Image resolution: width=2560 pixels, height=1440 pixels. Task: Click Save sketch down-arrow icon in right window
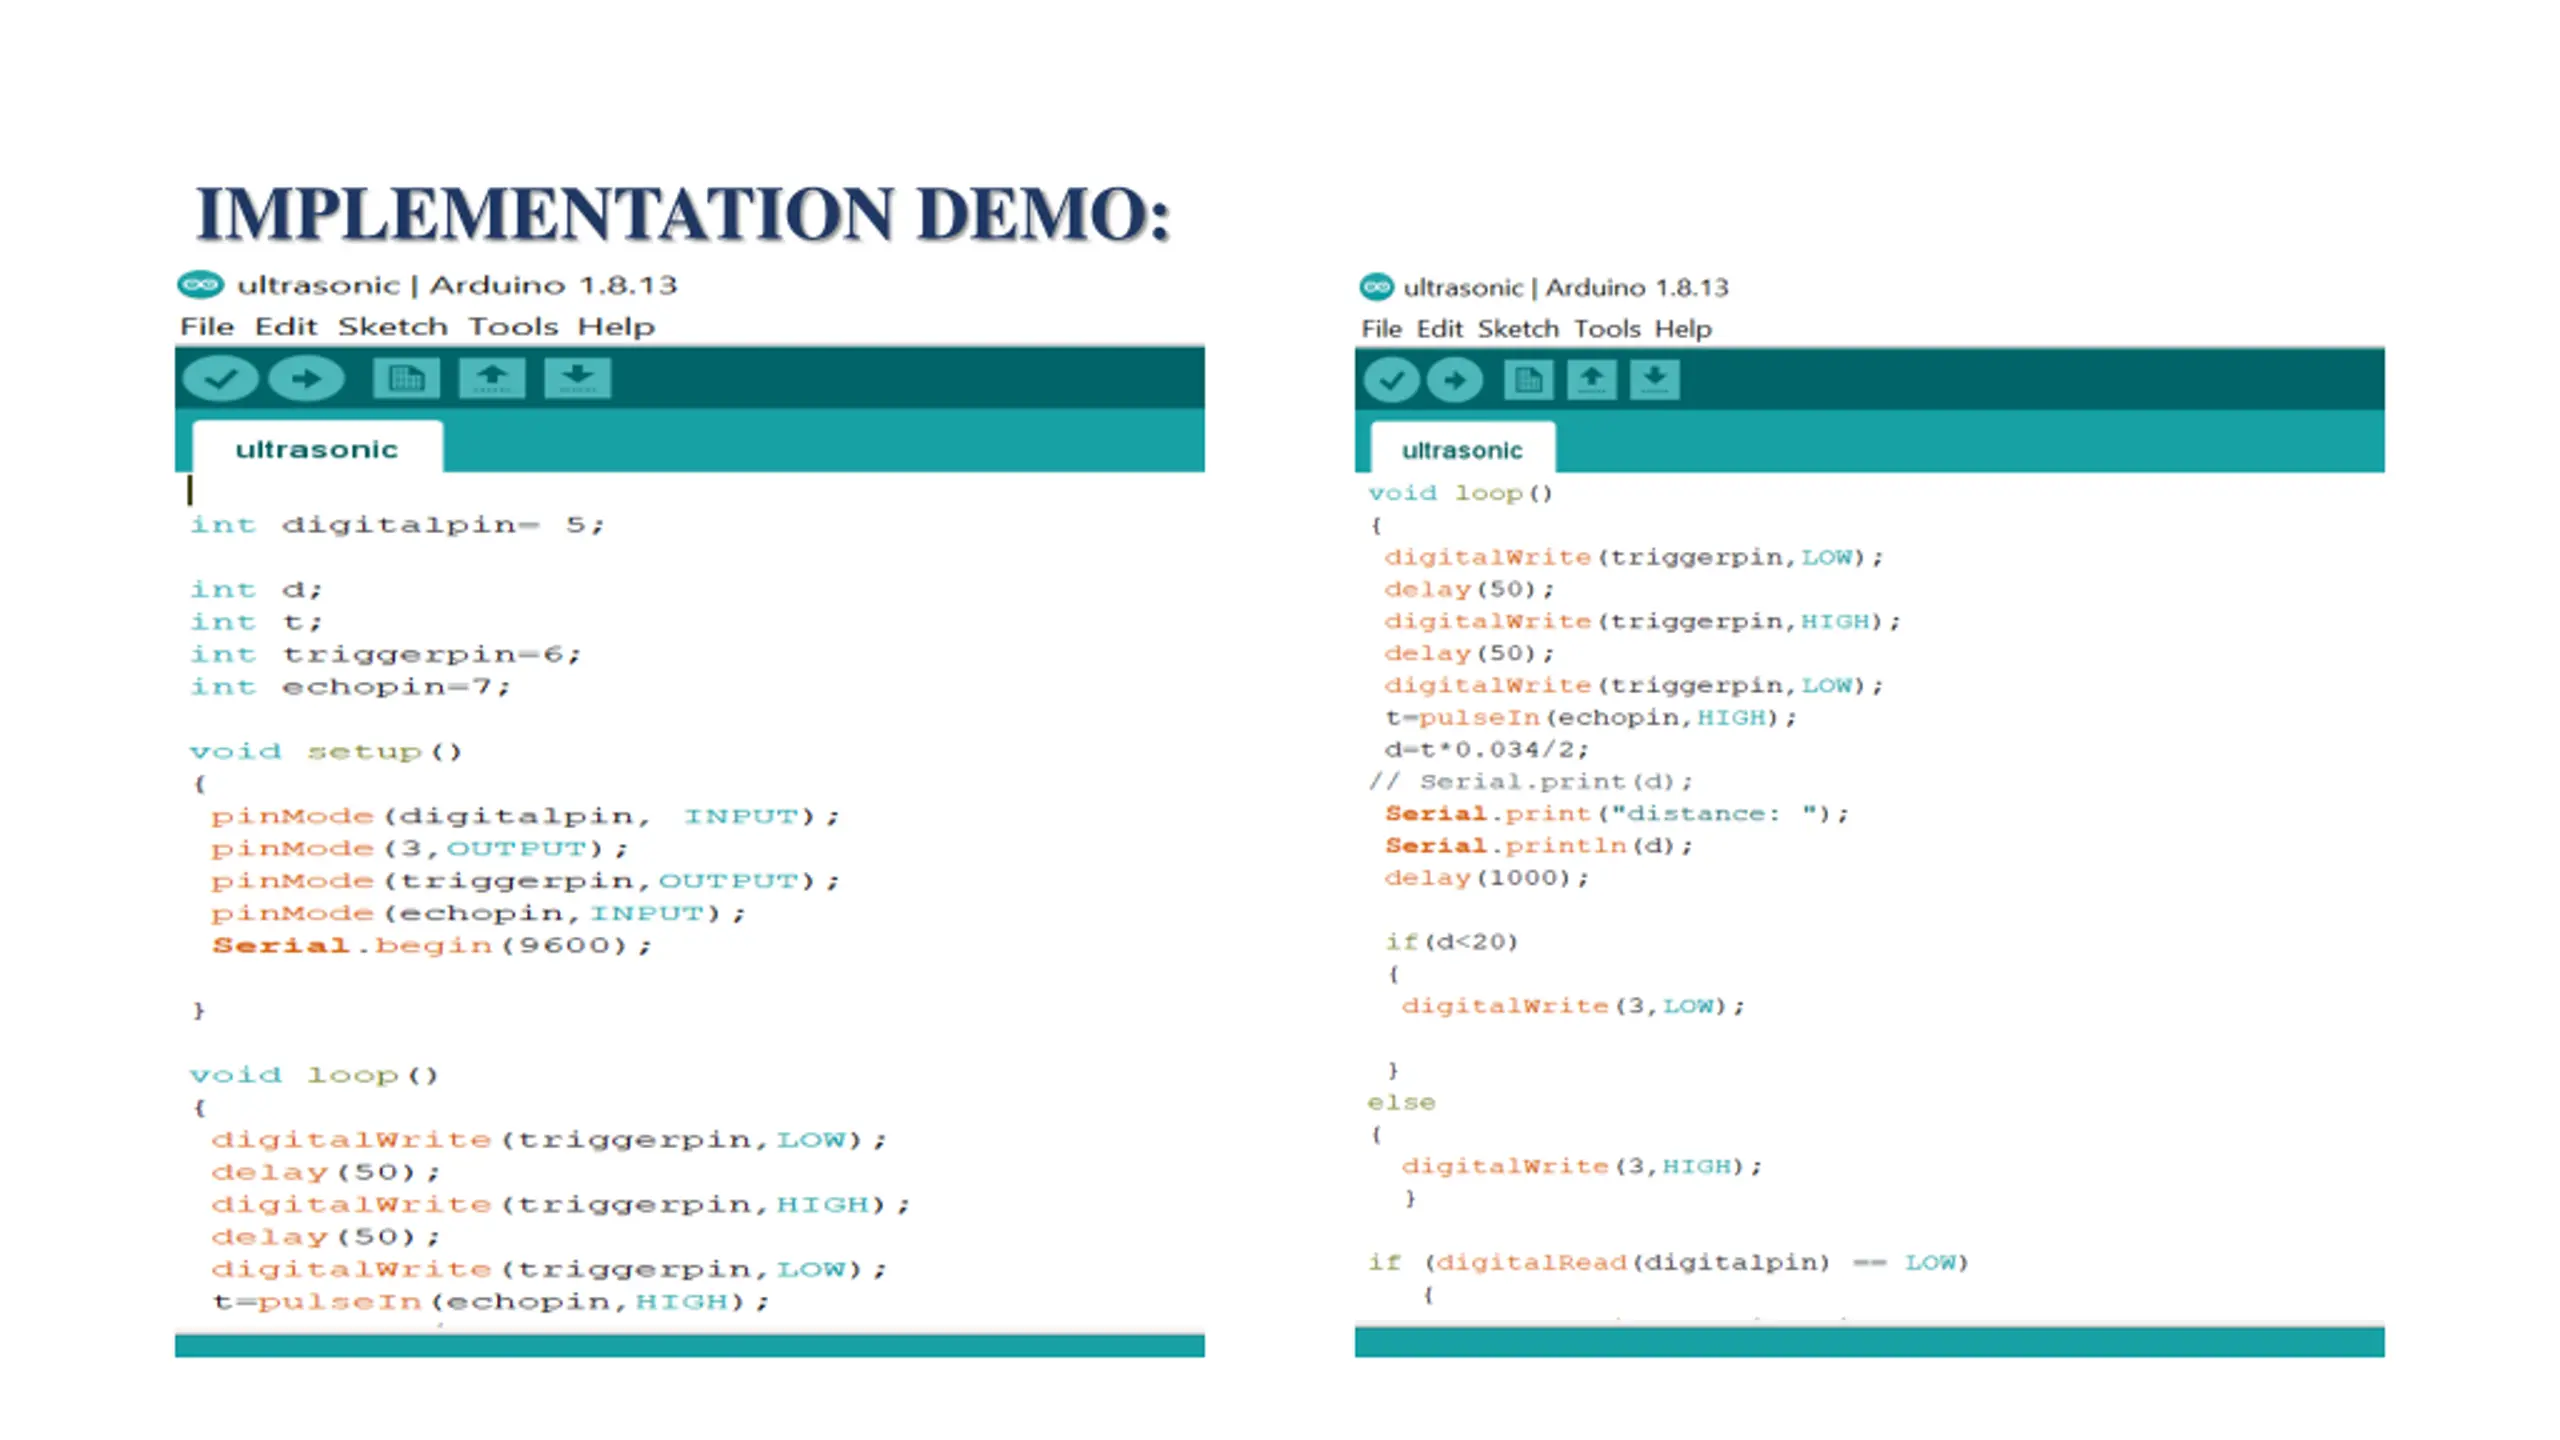coord(1655,380)
